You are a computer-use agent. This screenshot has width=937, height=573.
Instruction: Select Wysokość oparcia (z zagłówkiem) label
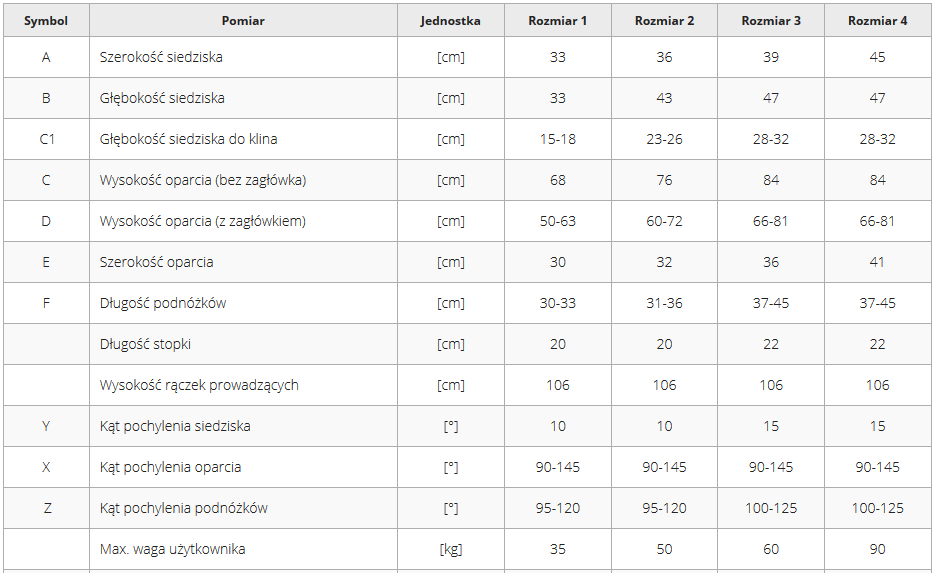(x=202, y=221)
